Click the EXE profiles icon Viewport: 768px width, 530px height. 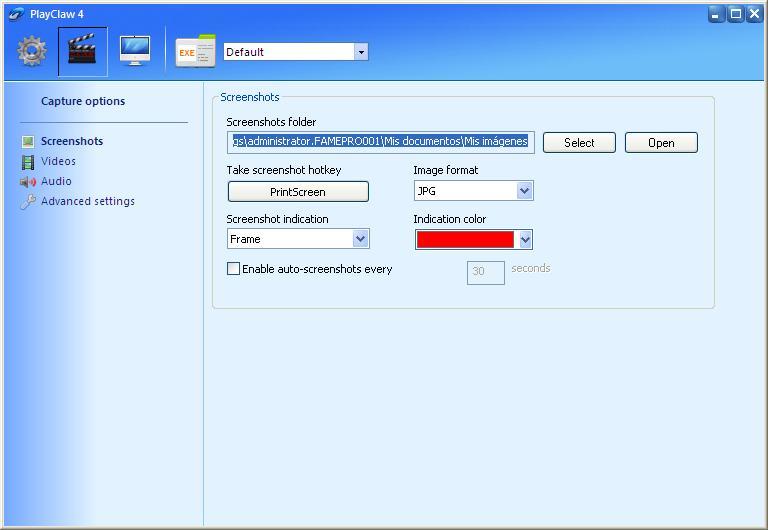[x=195, y=51]
